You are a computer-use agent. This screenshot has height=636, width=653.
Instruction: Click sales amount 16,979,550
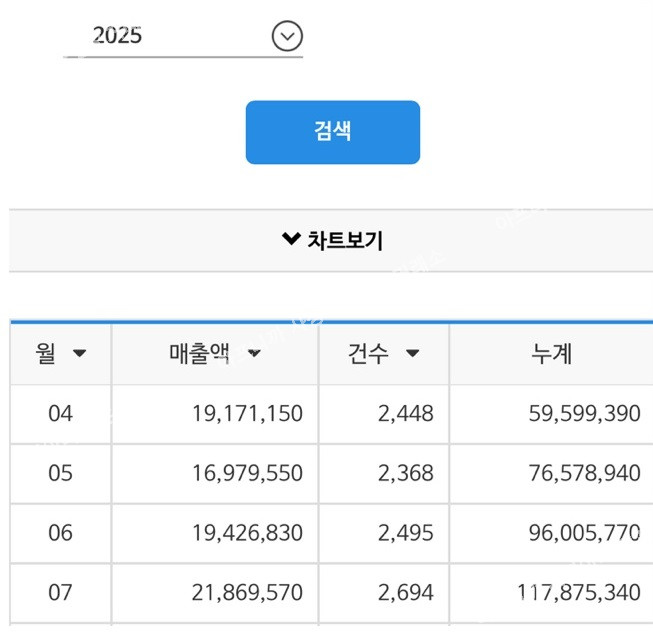click(247, 473)
